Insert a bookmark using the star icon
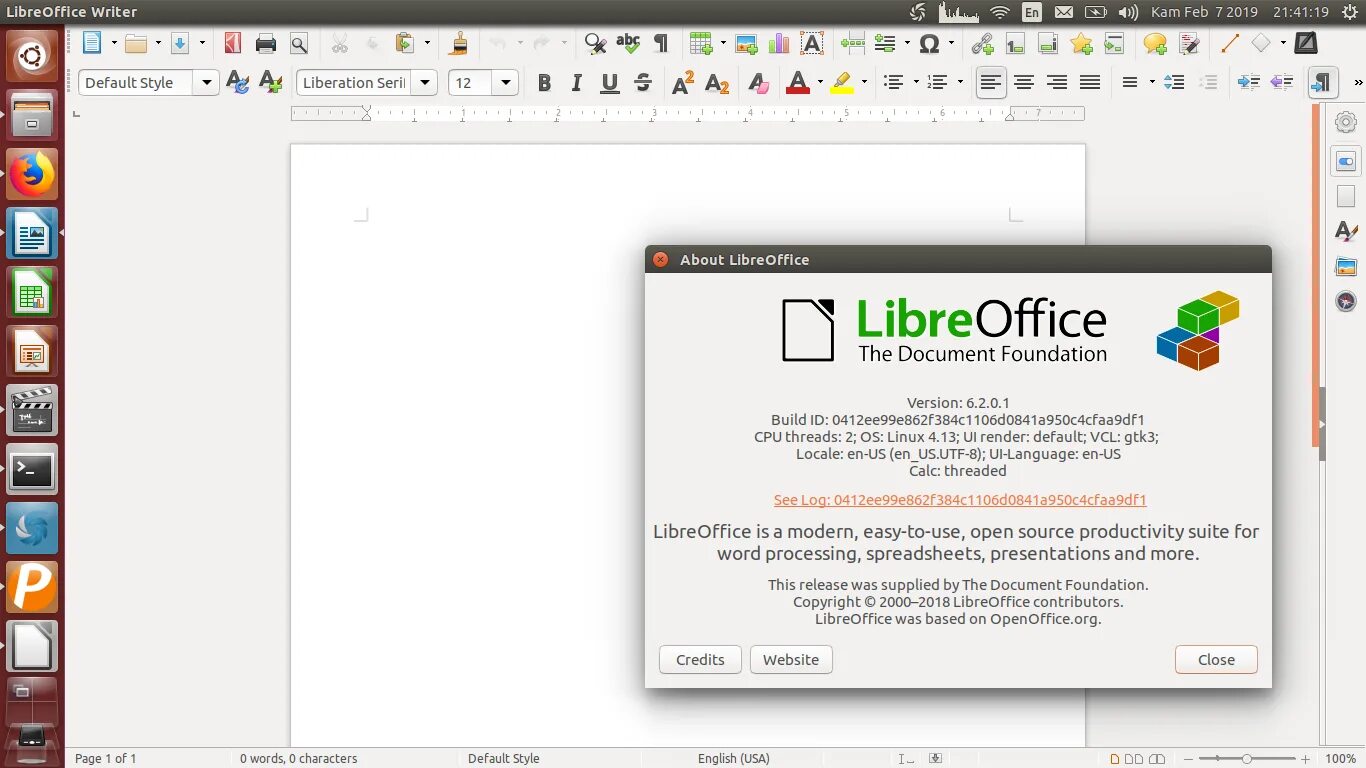Image resolution: width=1366 pixels, height=768 pixels. pyautogui.click(x=1081, y=43)
